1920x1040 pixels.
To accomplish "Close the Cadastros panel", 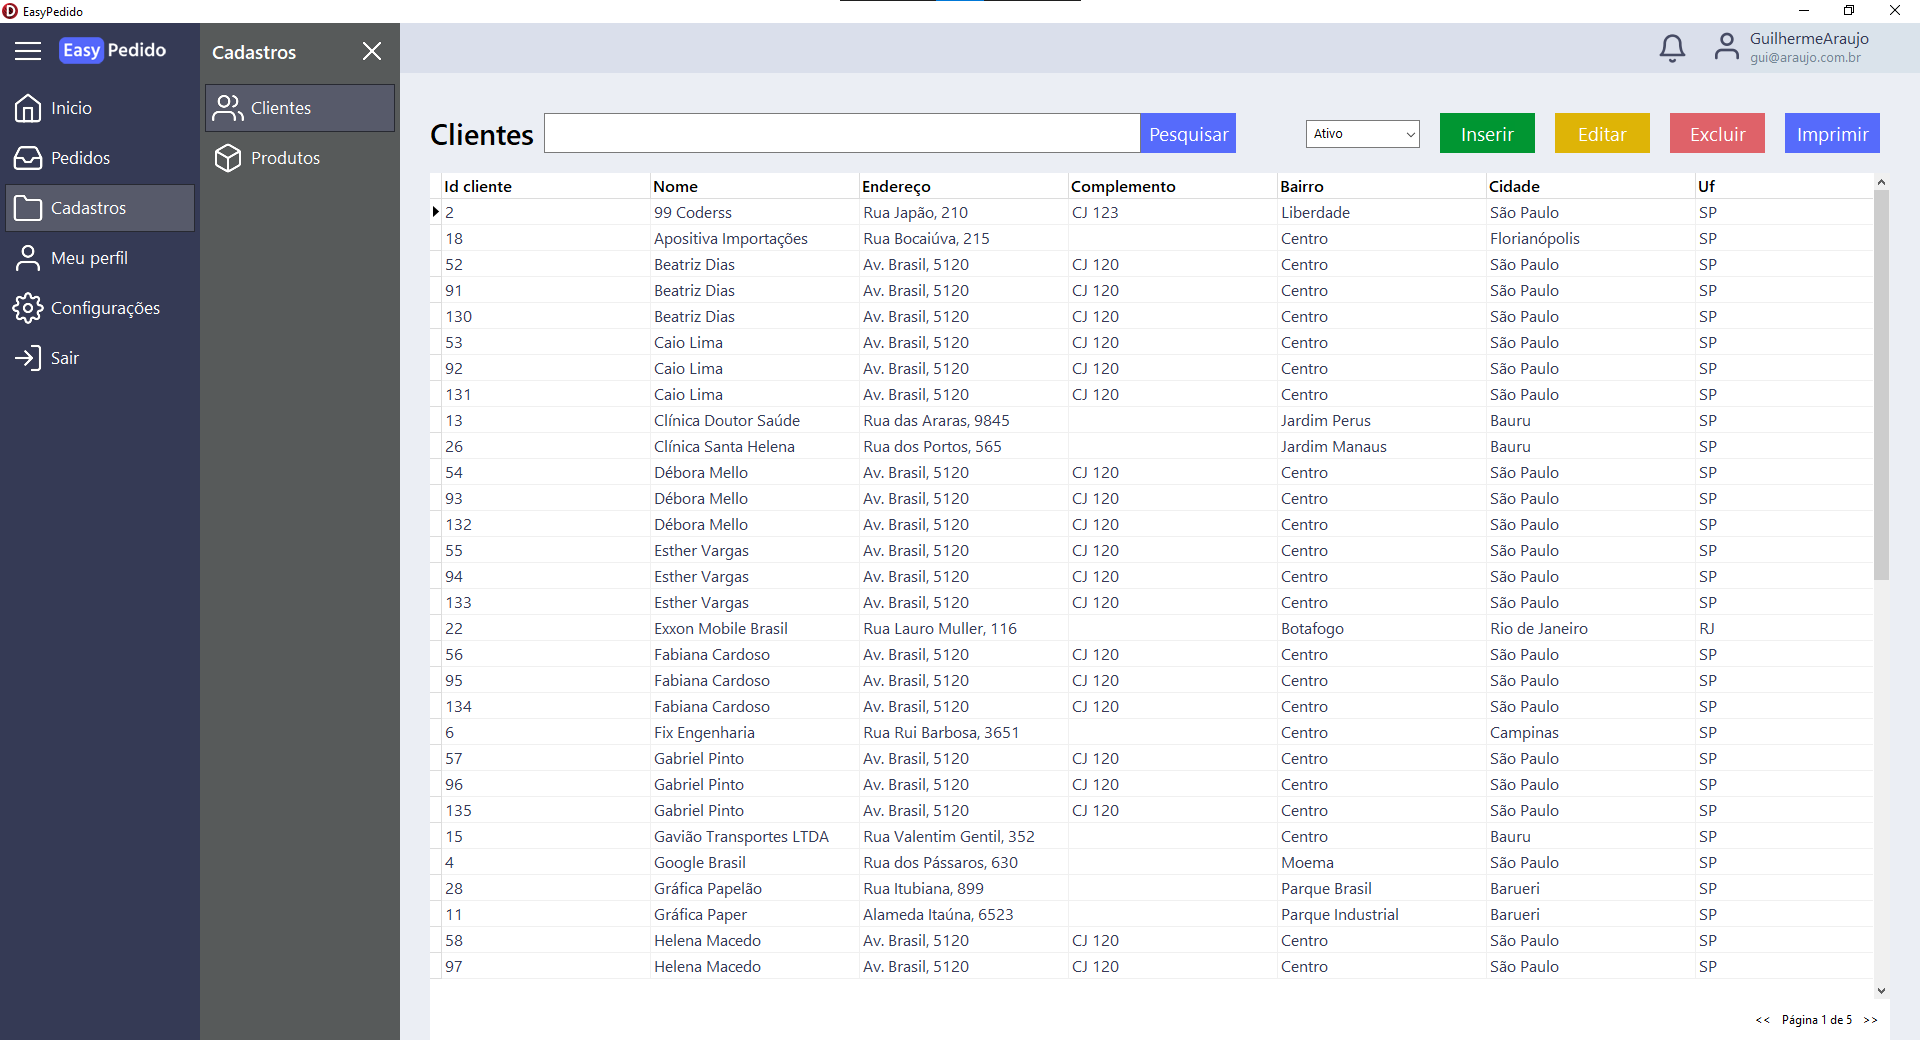I will tap(372, 51).
